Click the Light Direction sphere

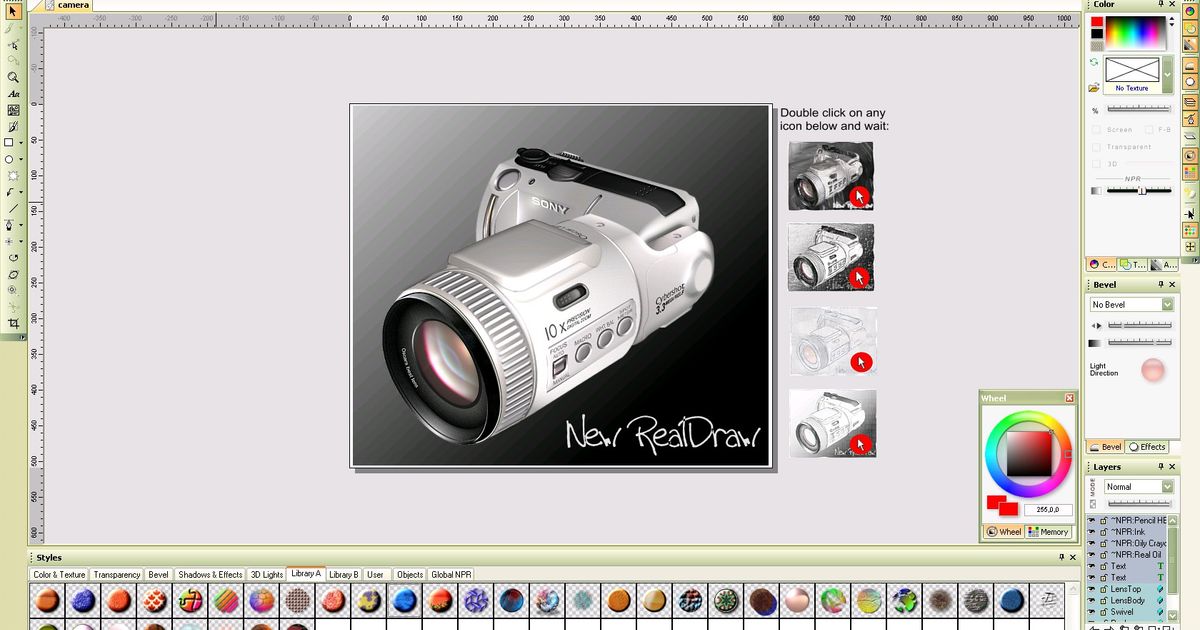coord(1153,370)
